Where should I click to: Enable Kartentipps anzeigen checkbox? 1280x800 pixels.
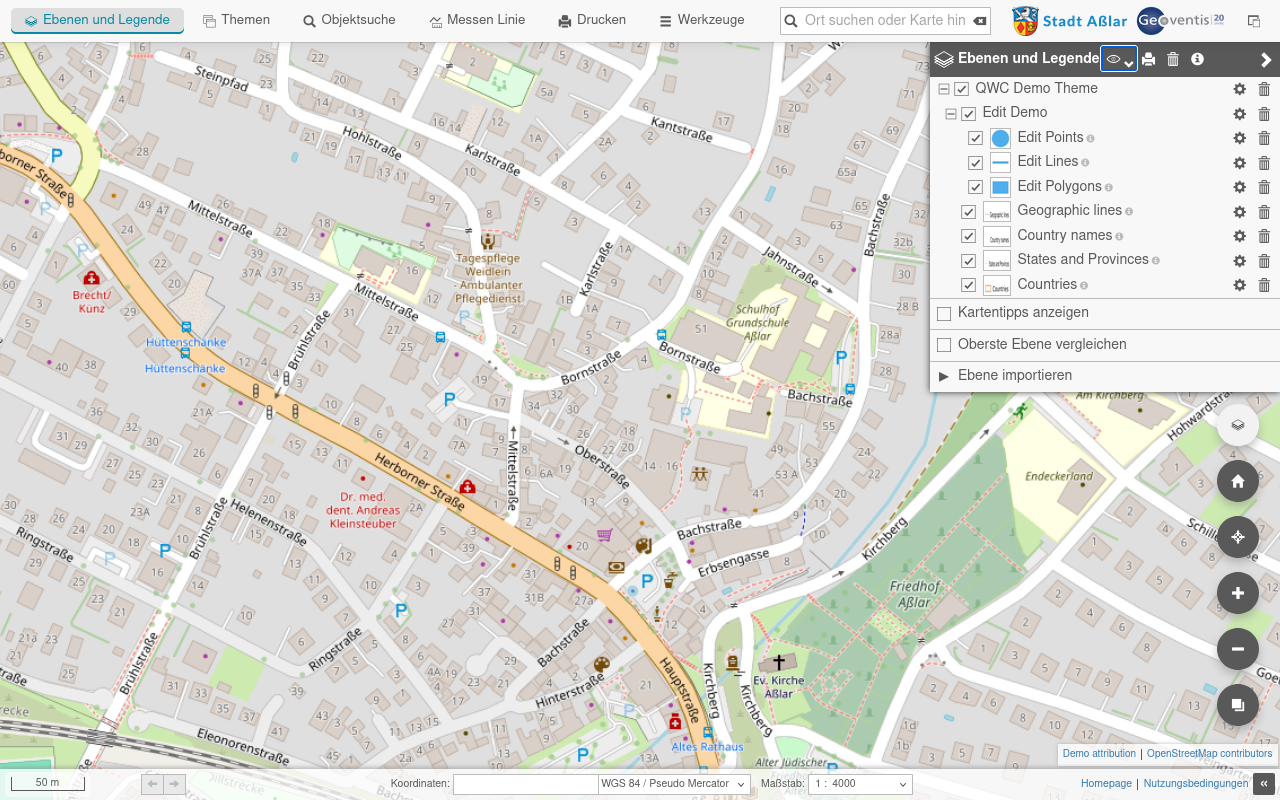[944, 313]
